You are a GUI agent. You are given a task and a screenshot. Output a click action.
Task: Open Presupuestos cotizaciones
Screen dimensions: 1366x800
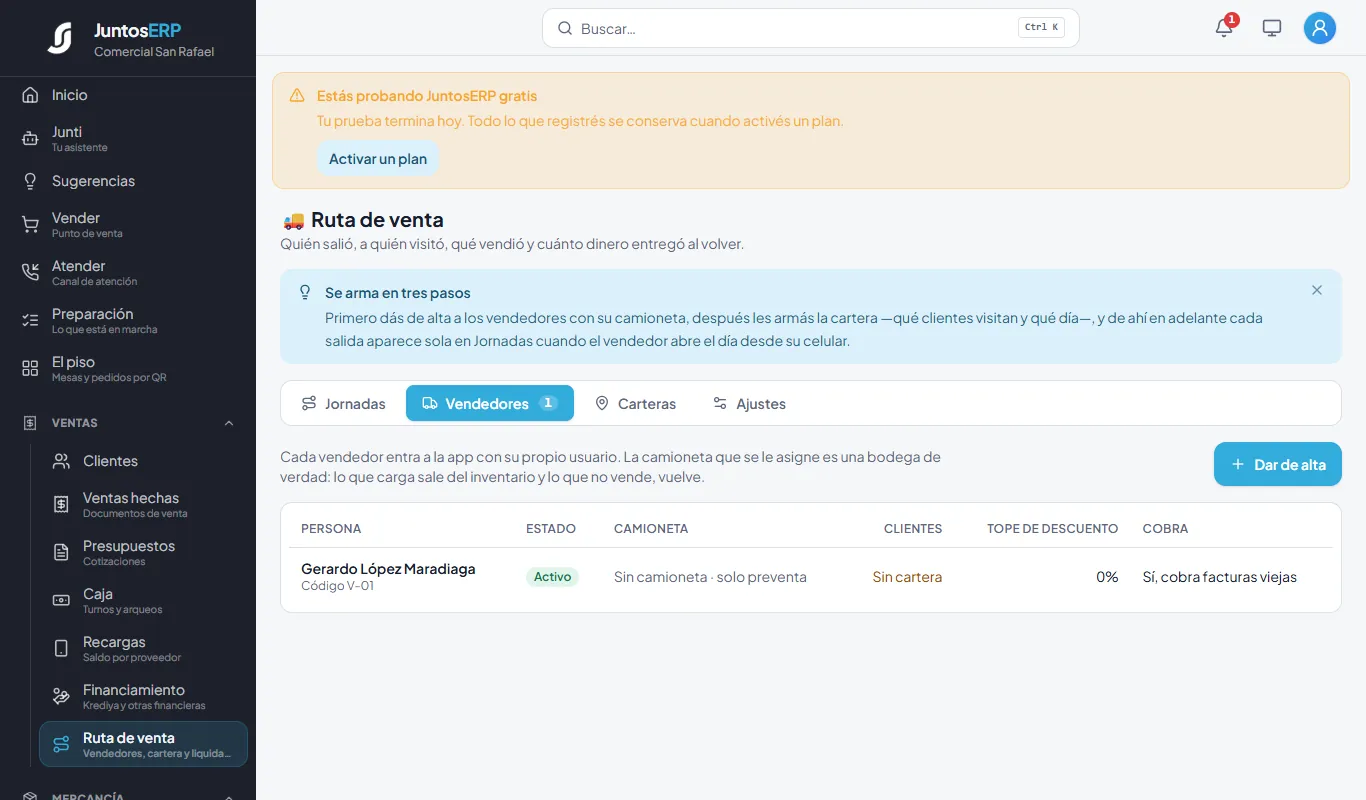[x=143, y=552]
